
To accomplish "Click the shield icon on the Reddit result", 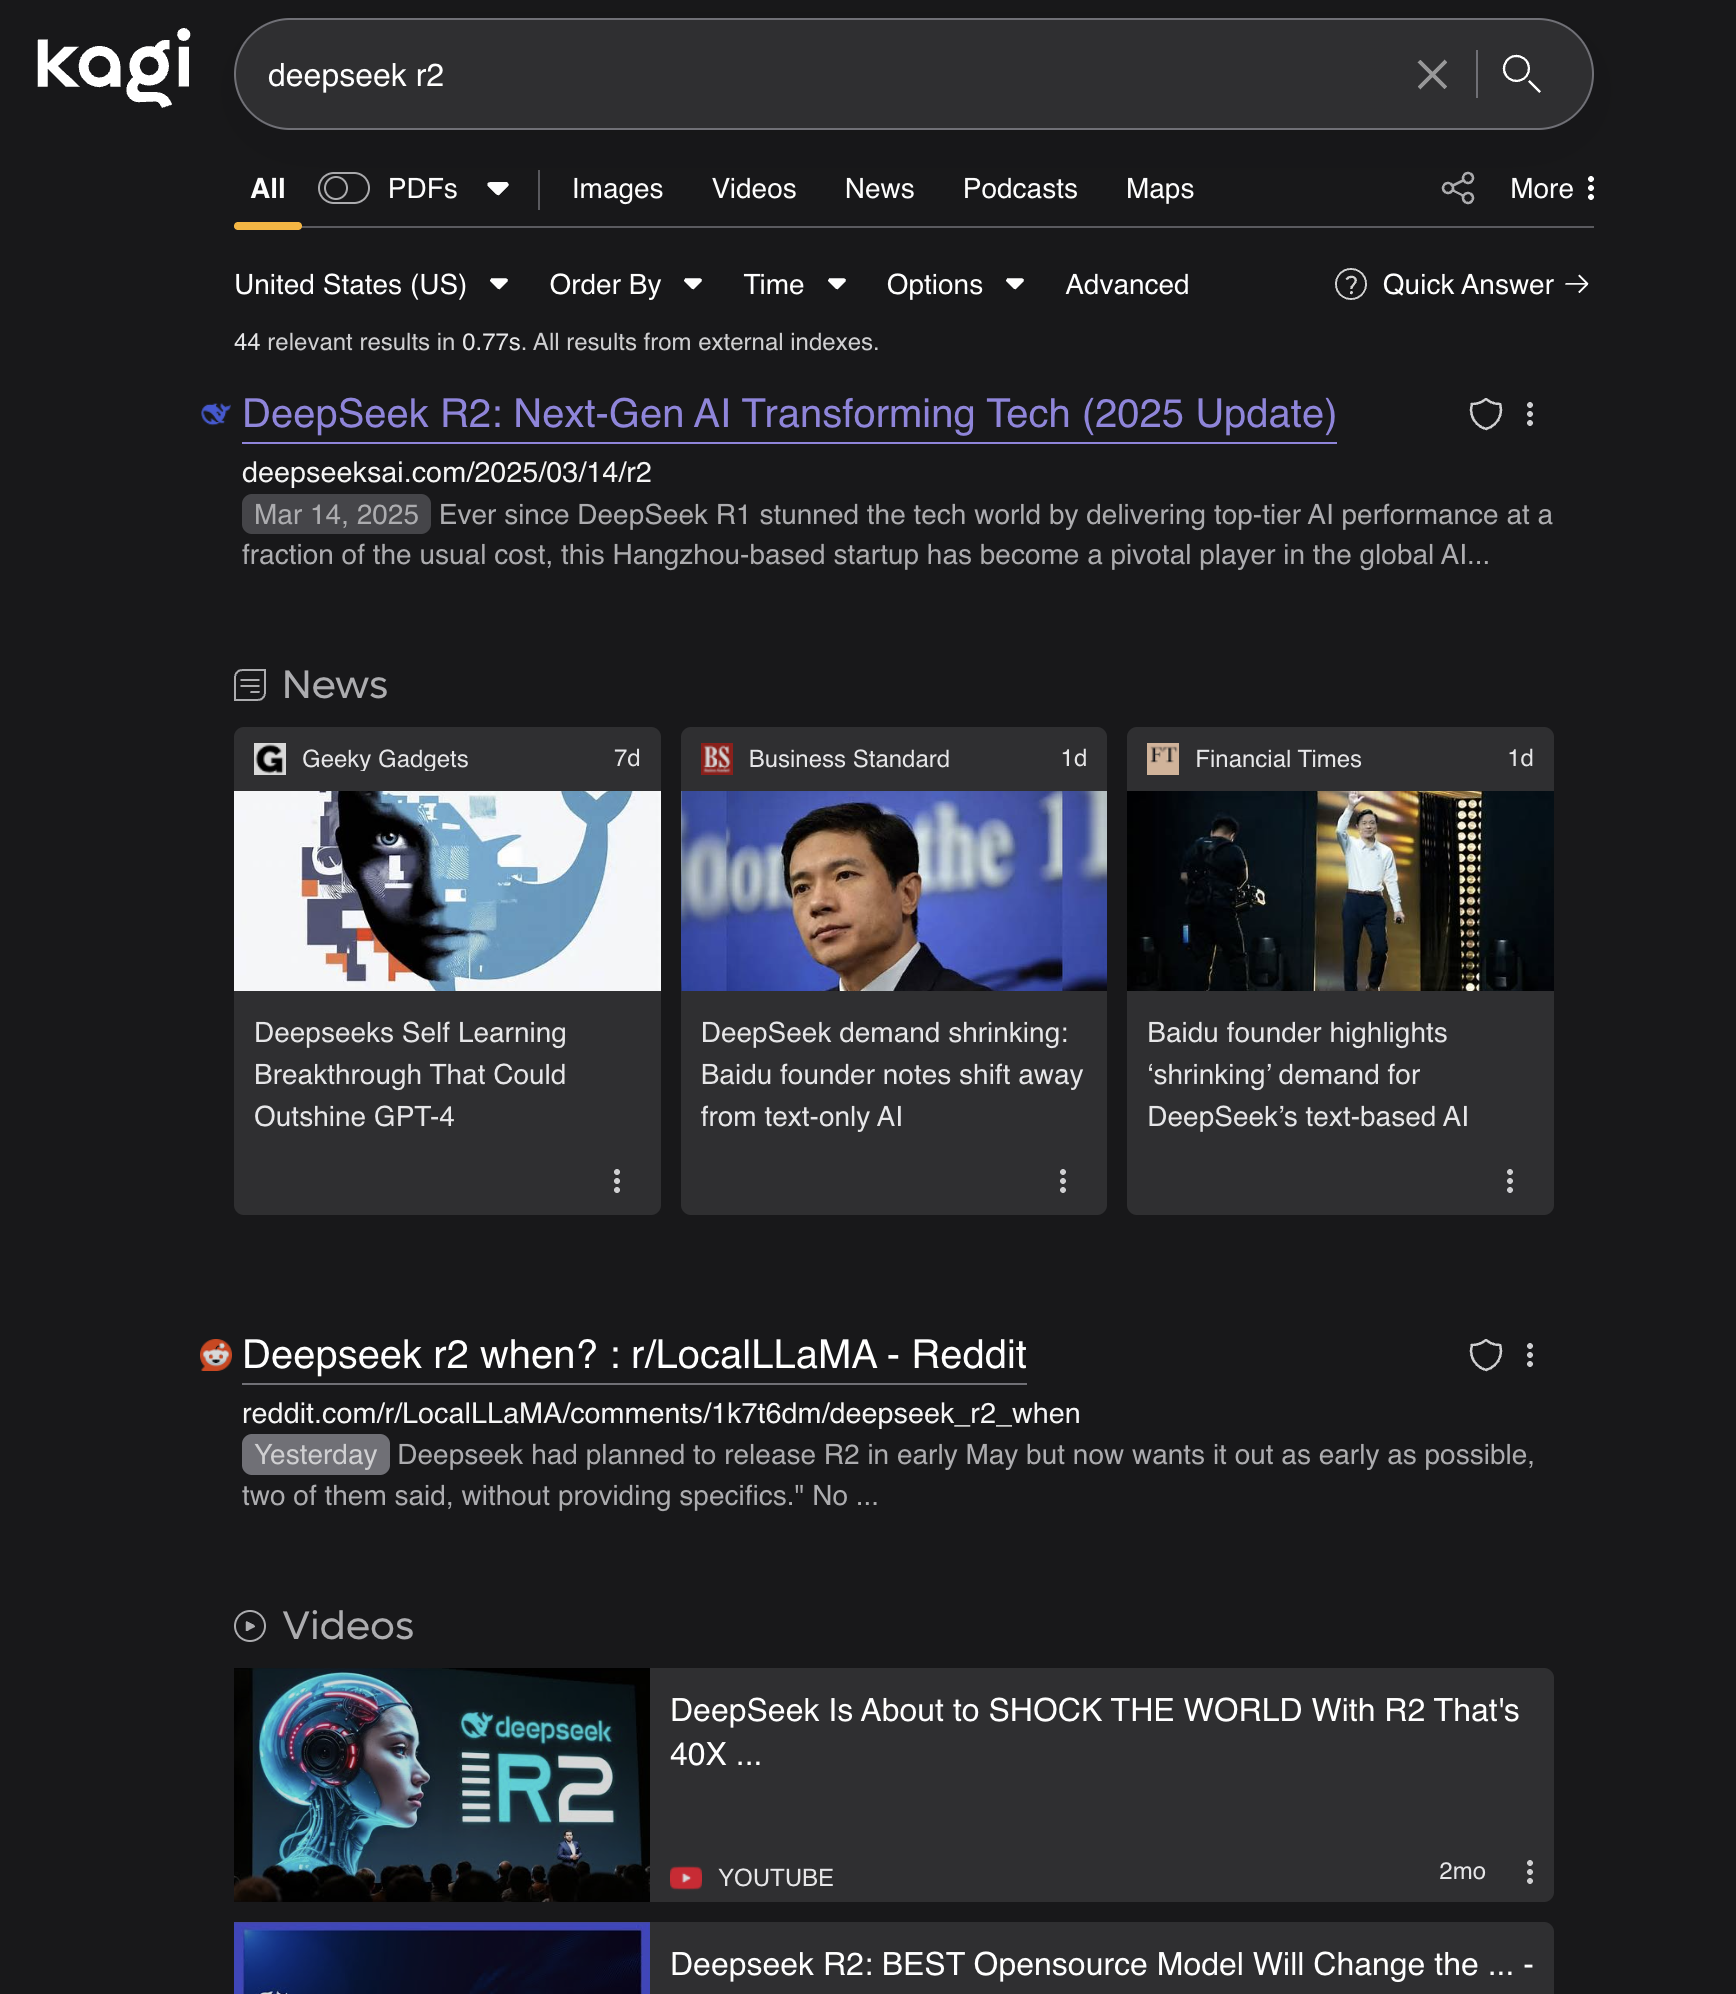I will point(1485,1355).
